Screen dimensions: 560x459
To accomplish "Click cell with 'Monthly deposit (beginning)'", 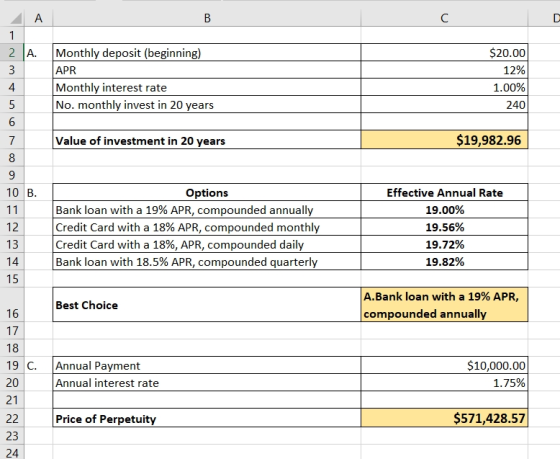I will 207,53.
